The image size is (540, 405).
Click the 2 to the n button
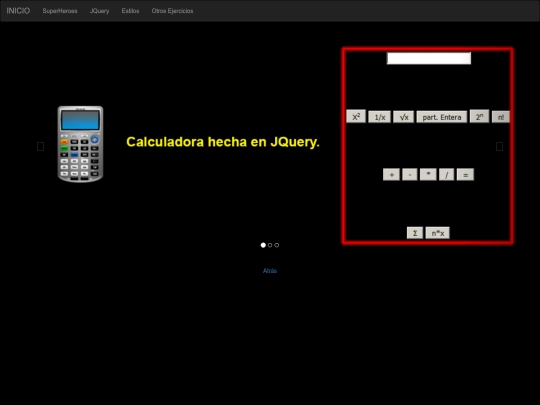(479, 117)
